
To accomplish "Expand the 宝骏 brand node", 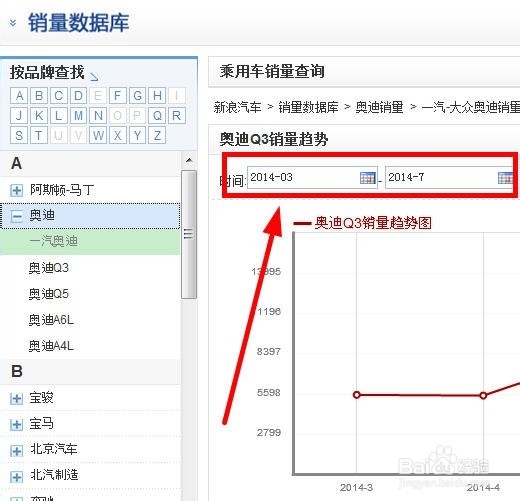I will 16,398.
